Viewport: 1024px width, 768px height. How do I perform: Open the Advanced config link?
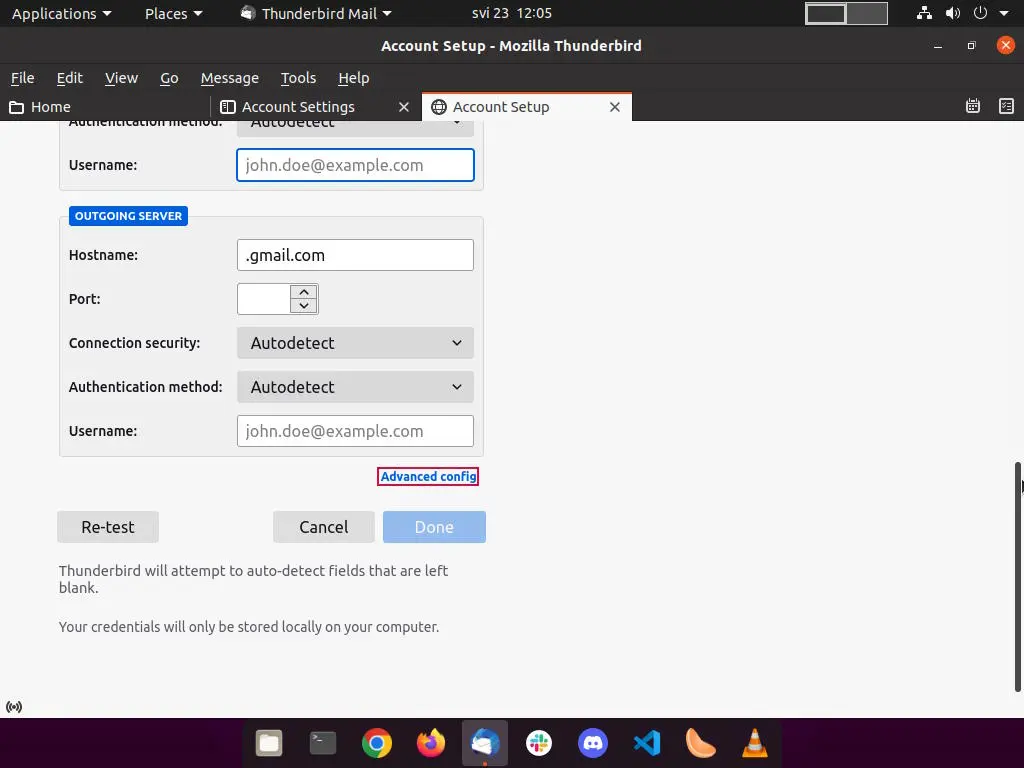coord(428,476)
